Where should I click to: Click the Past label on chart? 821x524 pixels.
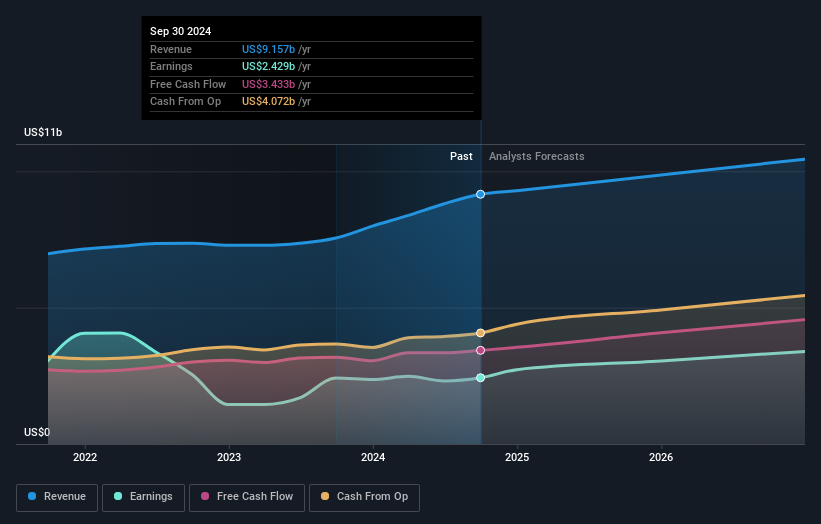[461, 156]
